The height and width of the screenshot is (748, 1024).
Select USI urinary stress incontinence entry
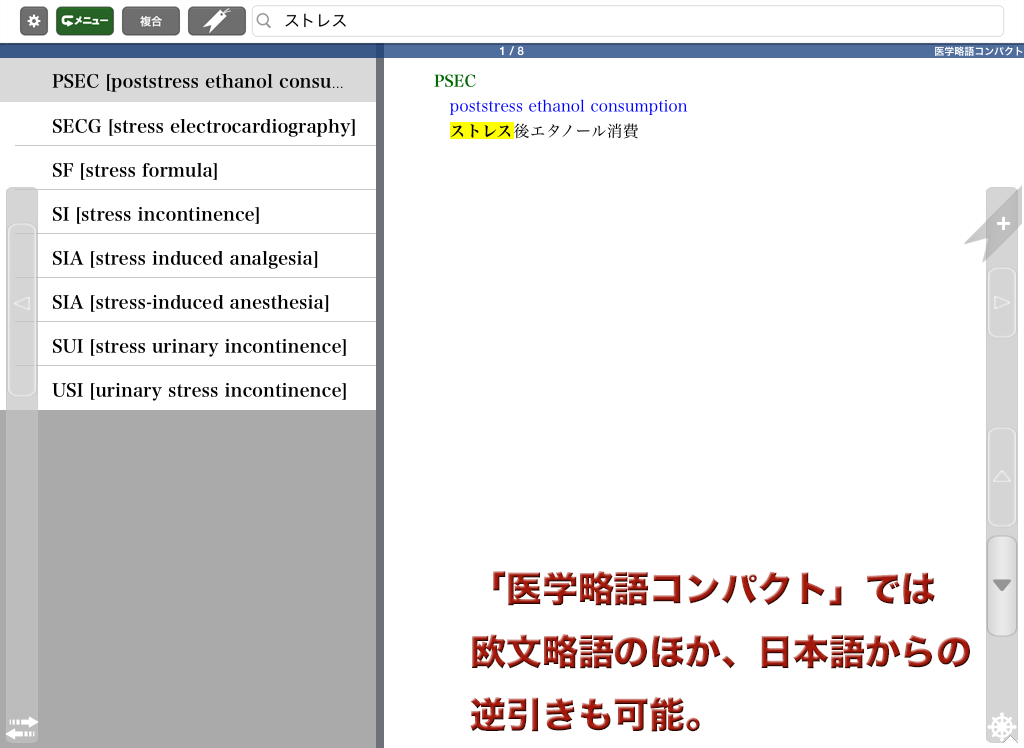[x=199, y=390]
